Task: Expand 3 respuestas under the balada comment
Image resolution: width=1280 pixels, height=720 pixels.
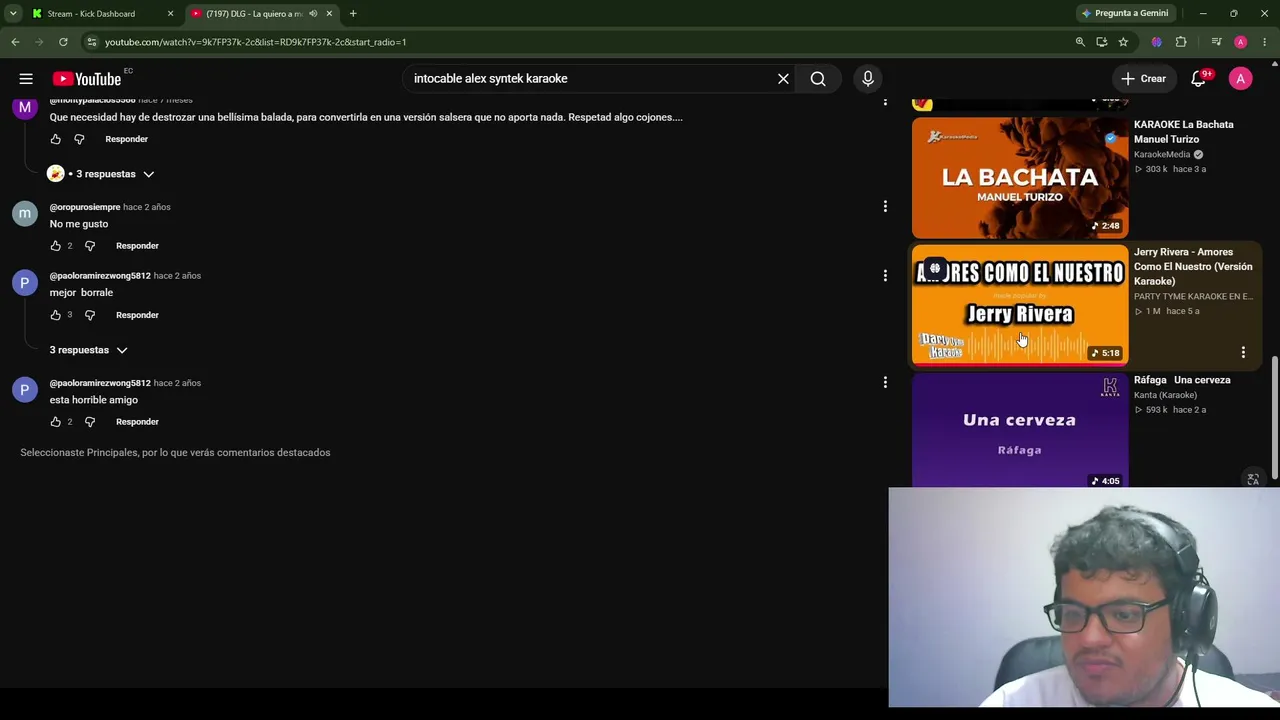Action: (x=101, y=174)
